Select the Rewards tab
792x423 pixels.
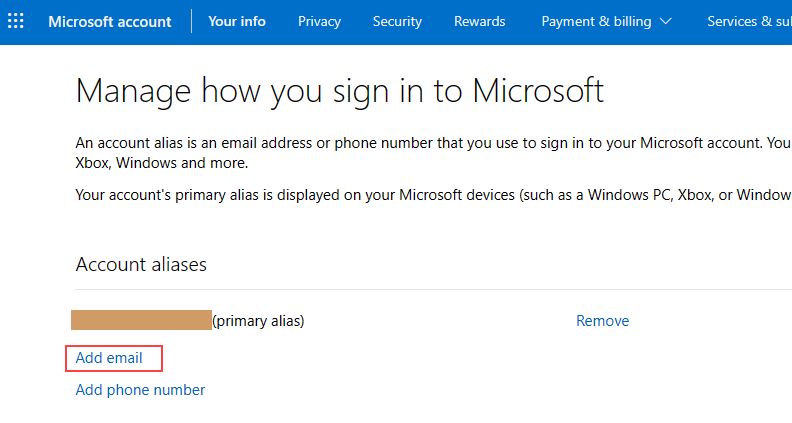coord(479,21)
